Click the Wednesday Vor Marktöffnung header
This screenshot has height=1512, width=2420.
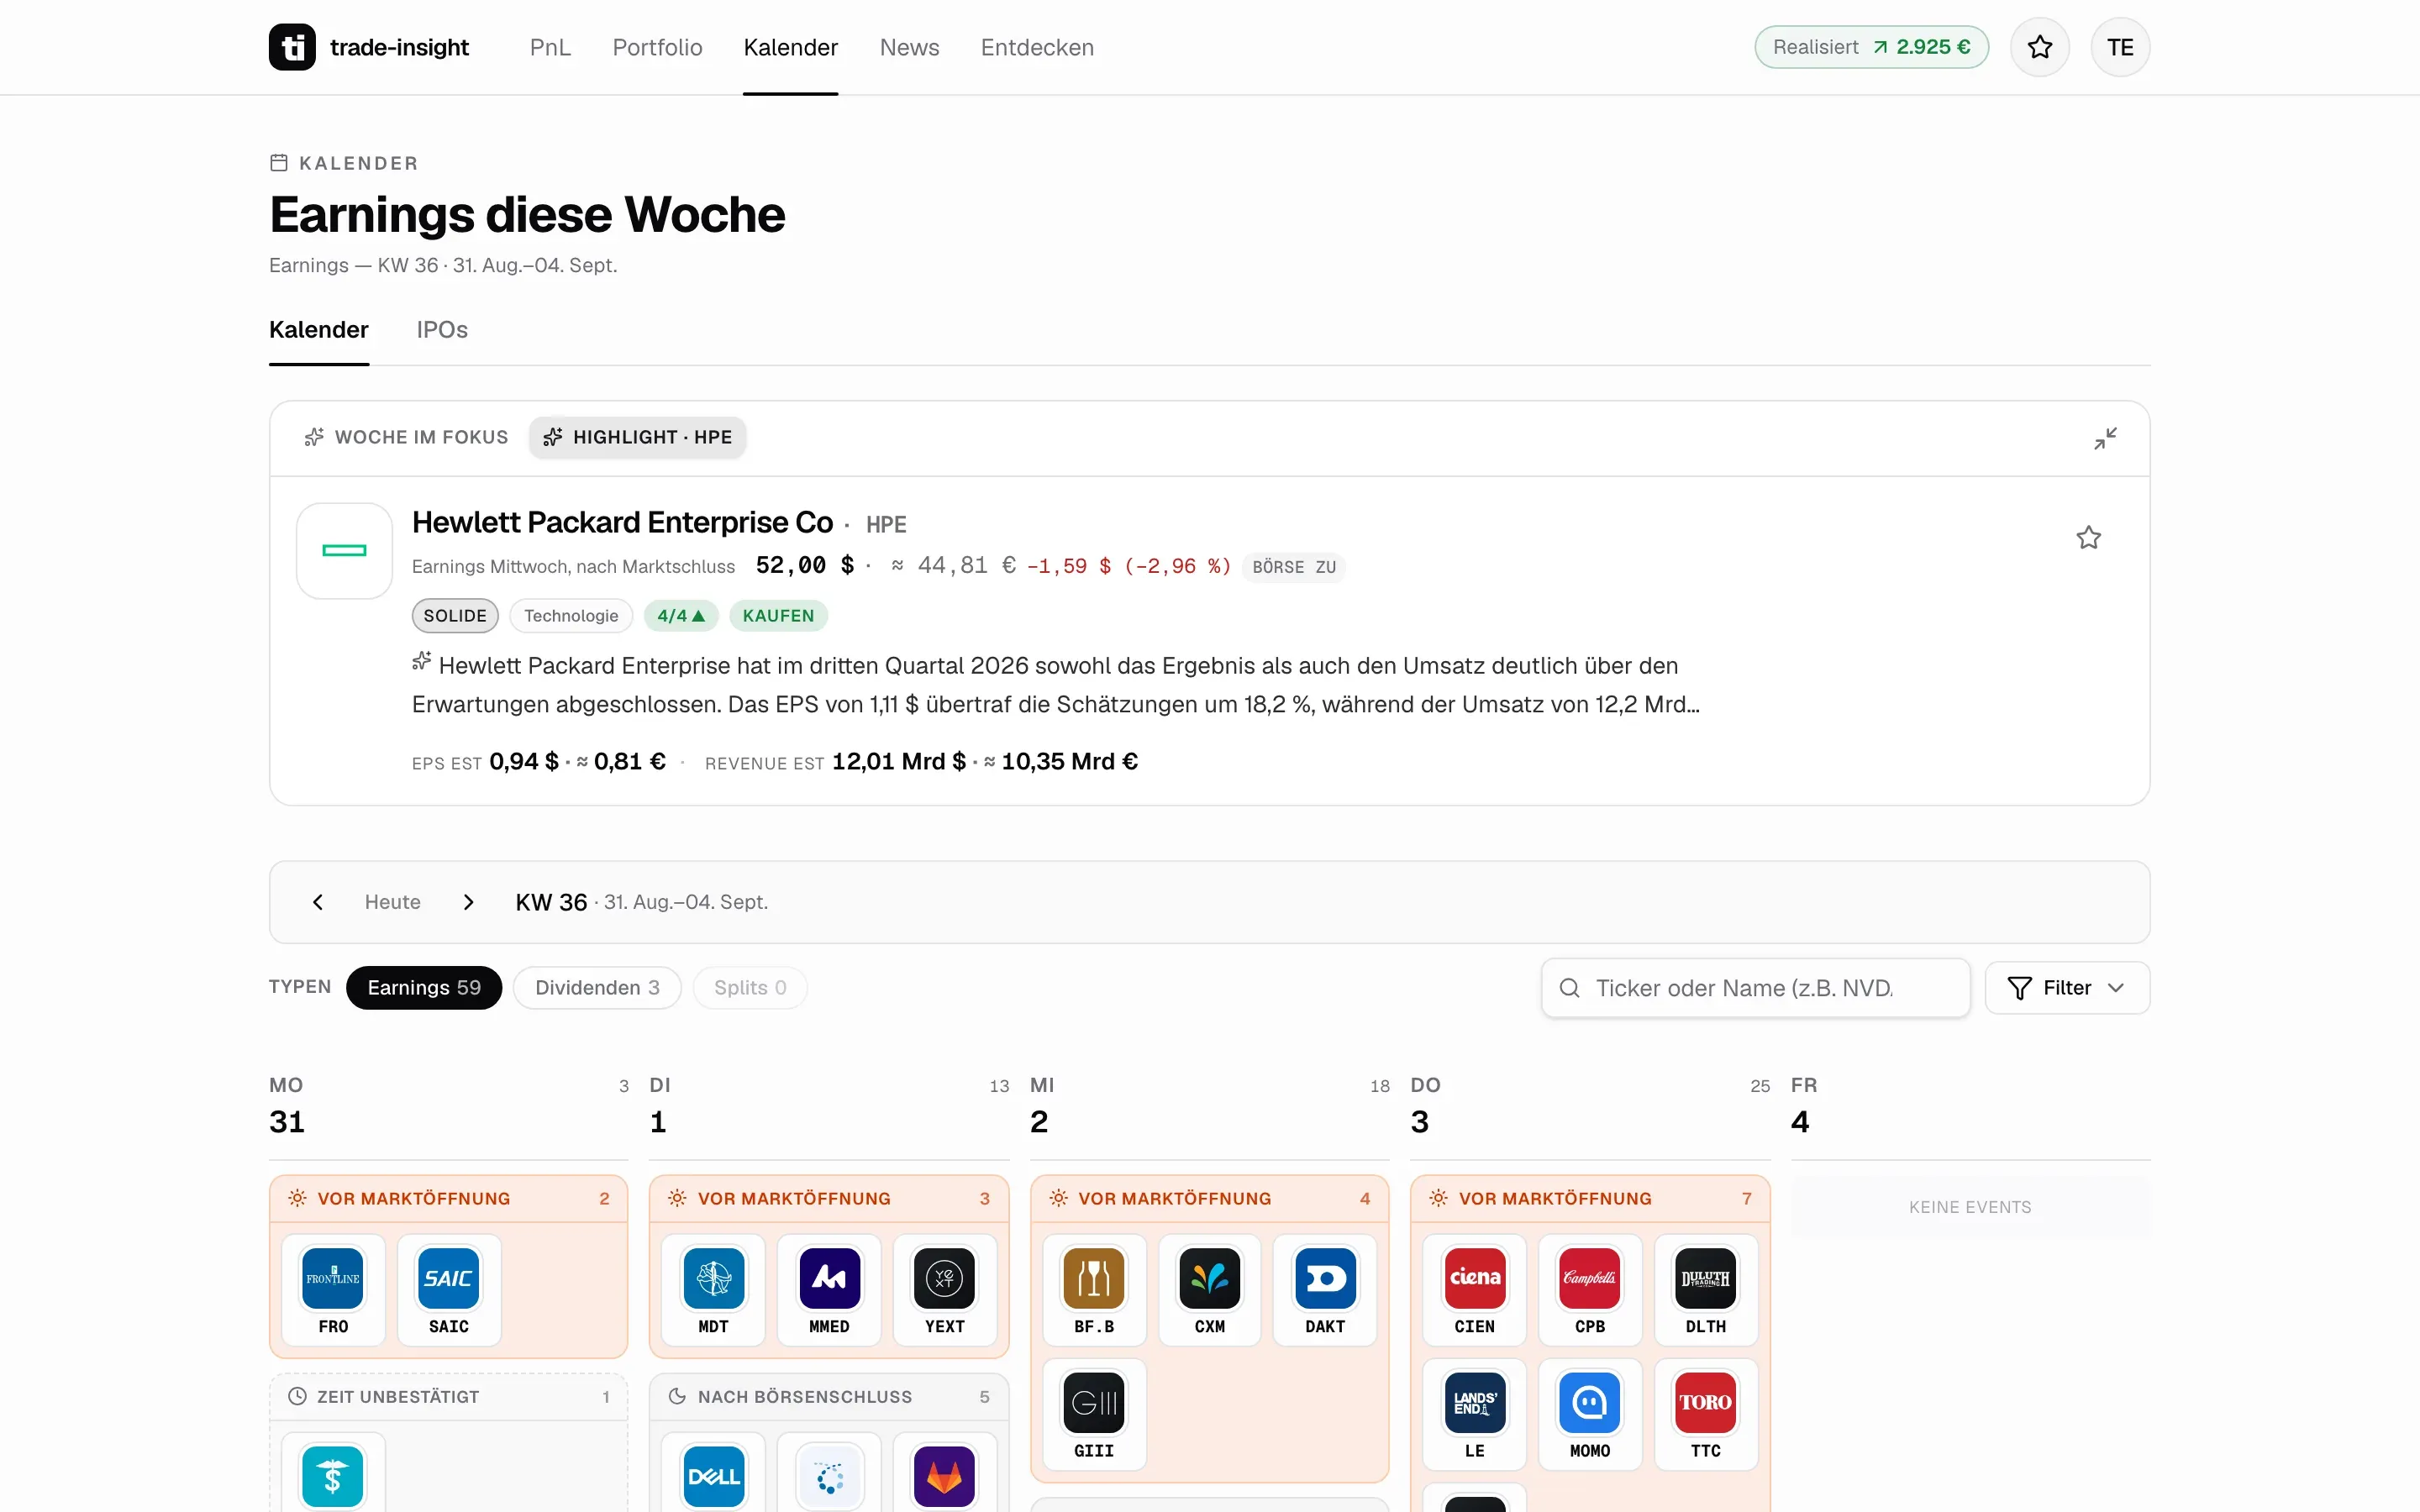(1209, 1198)
